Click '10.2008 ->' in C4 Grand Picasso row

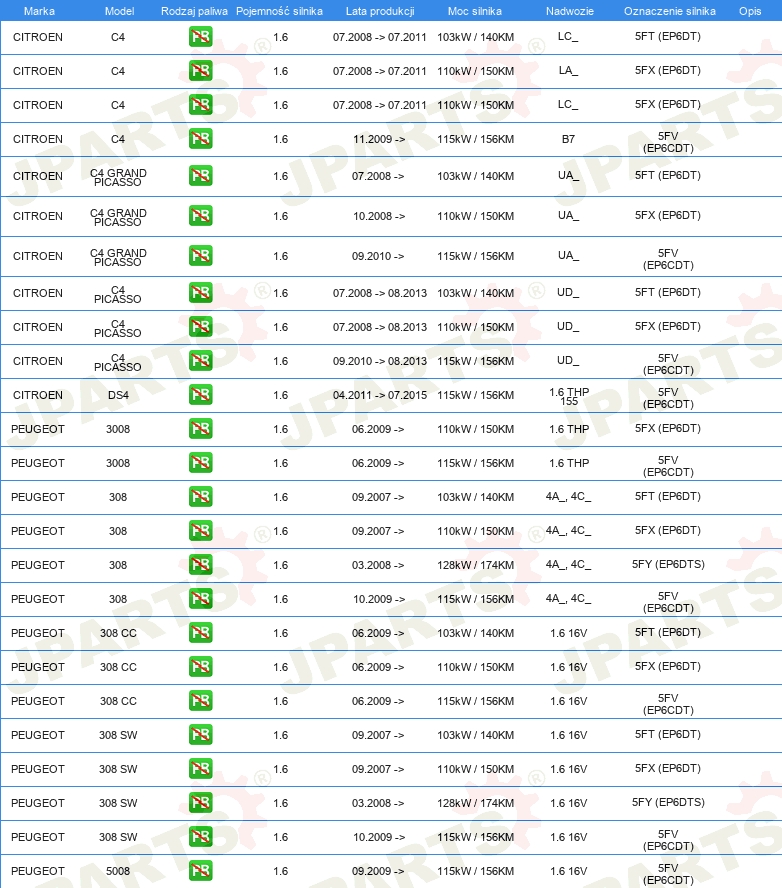[379, 216]
